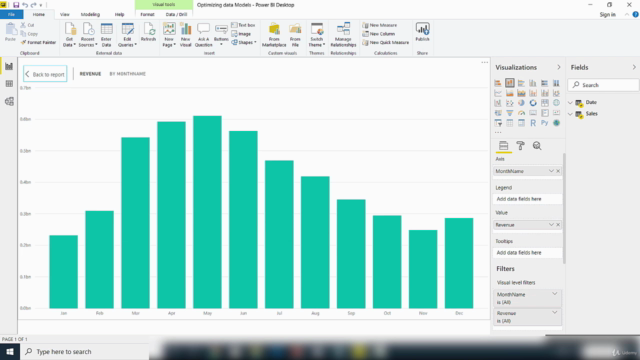Switch to the Modeling ribbon tab
The height and width of the screenshot is (360, 640).
90,14
